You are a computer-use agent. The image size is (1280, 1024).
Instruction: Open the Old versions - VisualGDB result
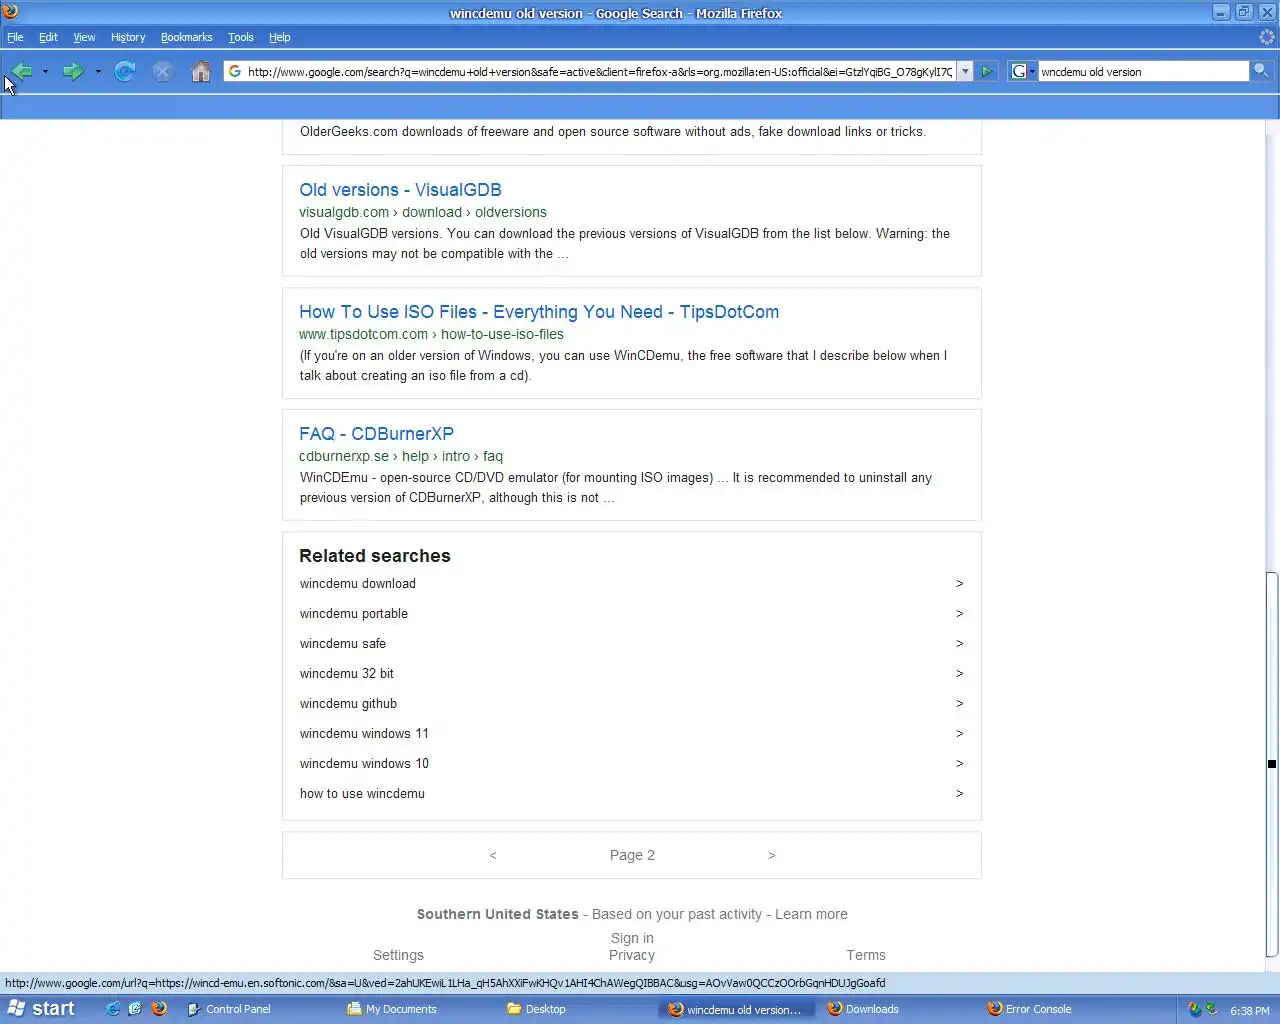[400, 190]
